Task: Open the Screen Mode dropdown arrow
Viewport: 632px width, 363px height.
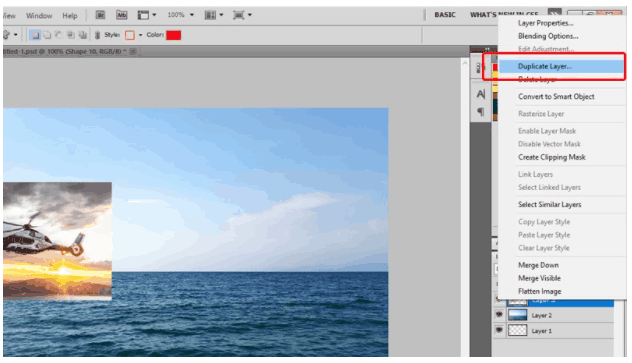Action: 249,15
